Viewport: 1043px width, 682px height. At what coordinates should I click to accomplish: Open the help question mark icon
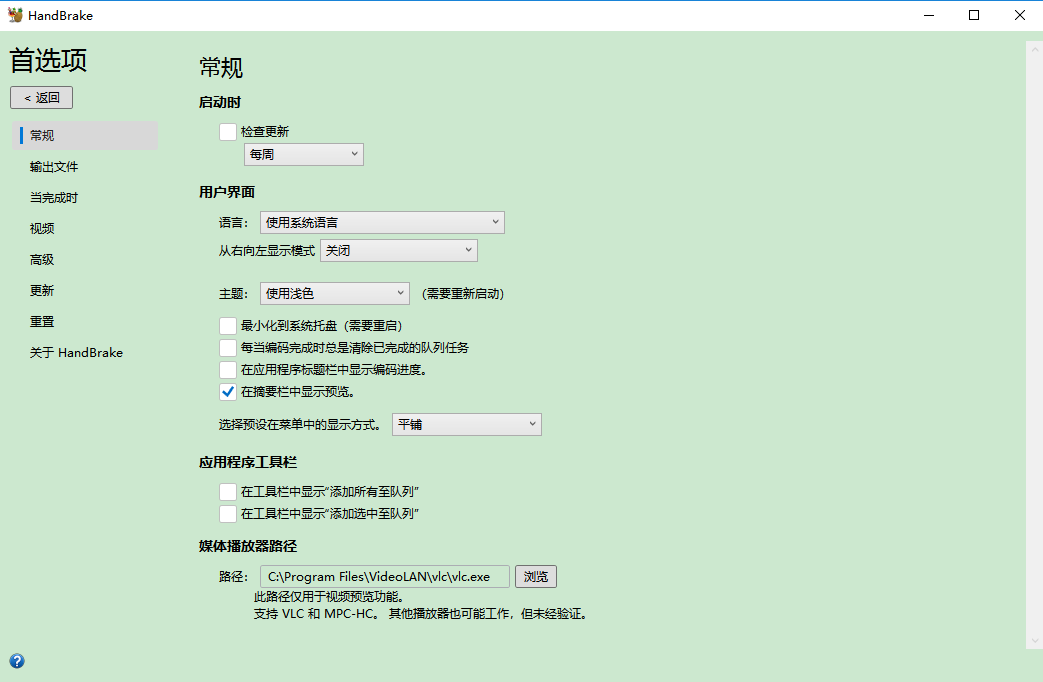point(17,661)
